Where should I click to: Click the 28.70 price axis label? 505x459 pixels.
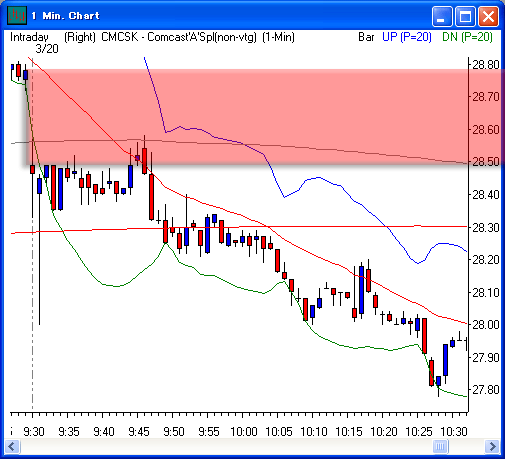point(486,97)
